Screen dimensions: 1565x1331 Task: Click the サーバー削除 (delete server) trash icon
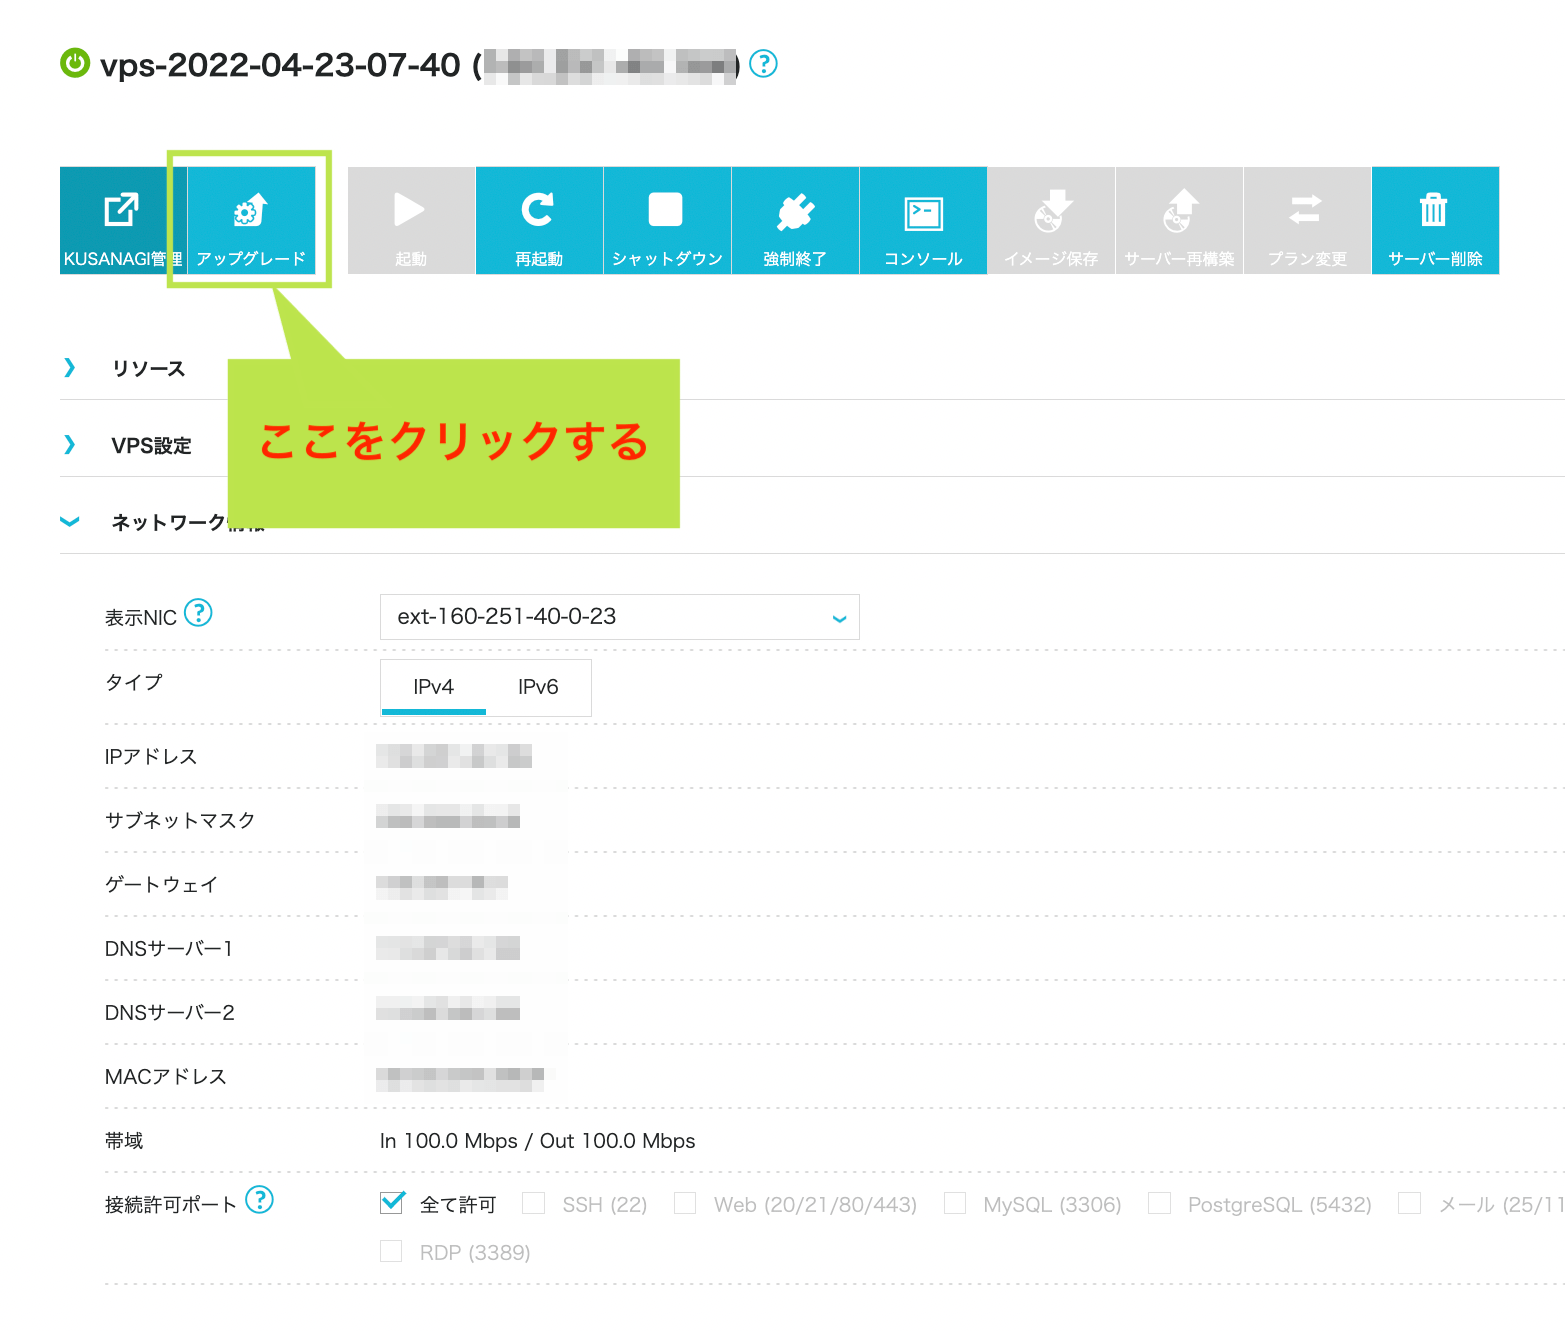(x=1434, y=220)
